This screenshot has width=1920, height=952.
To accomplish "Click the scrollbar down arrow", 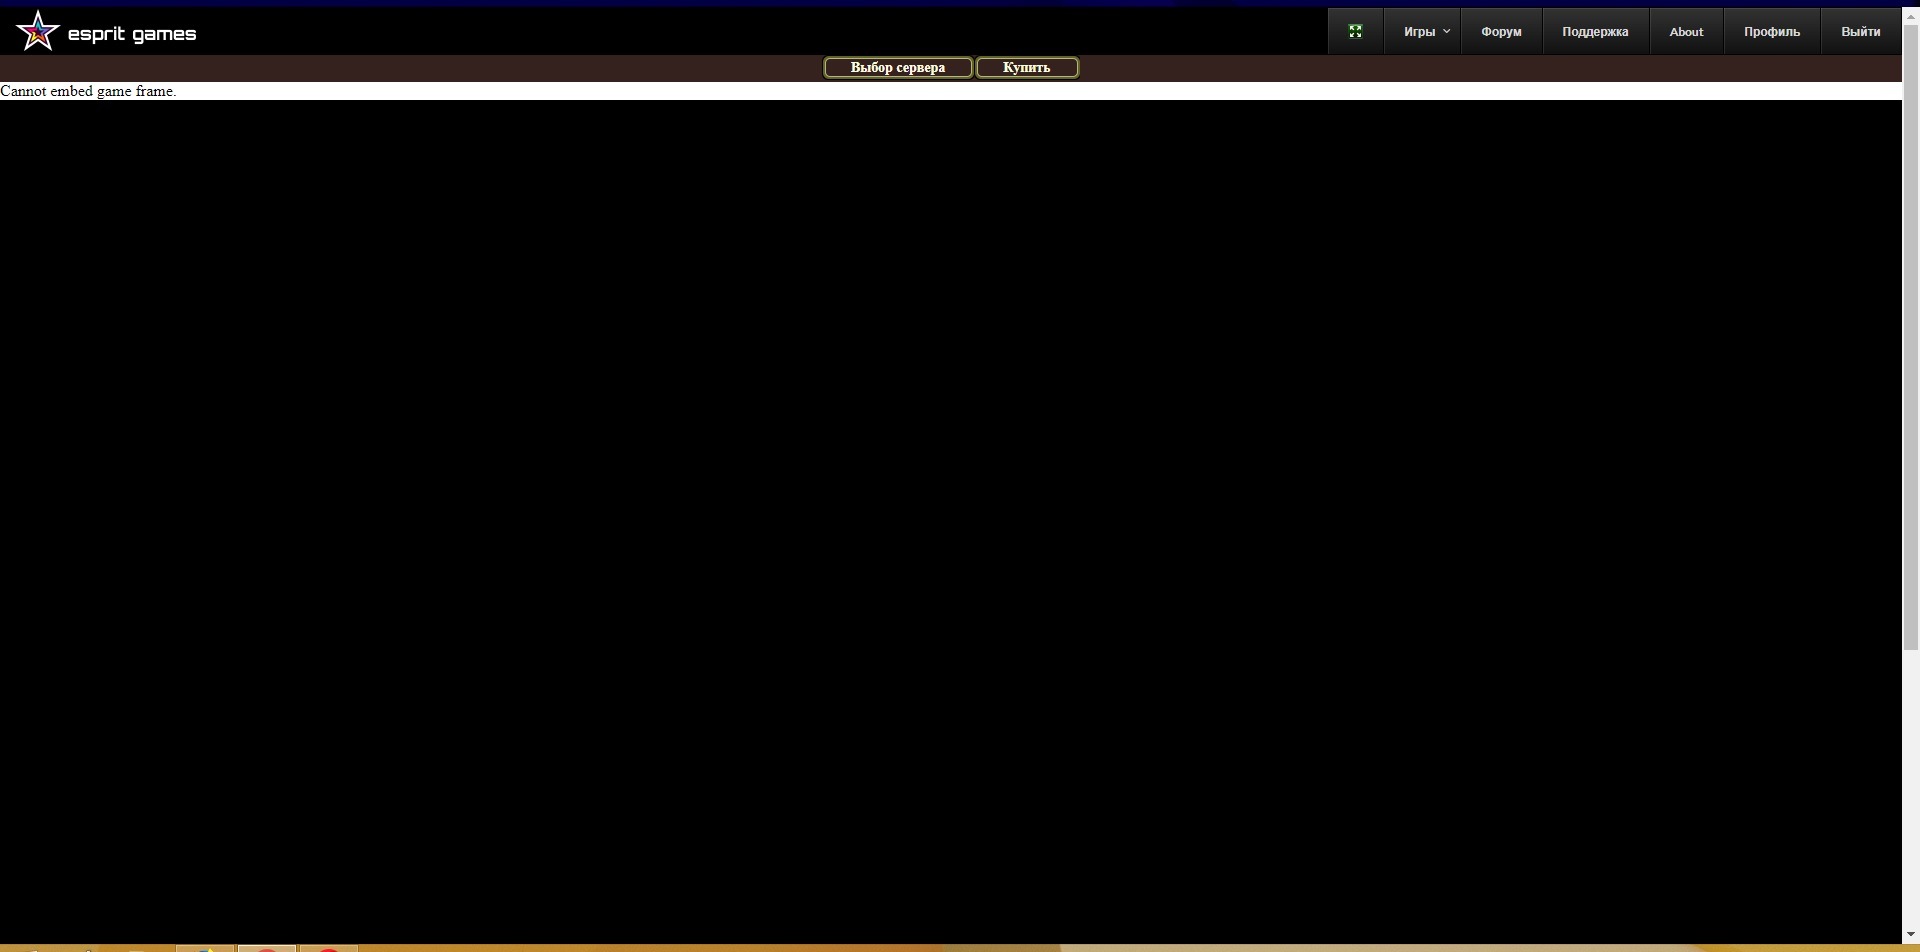I will tap(1910, 935).
